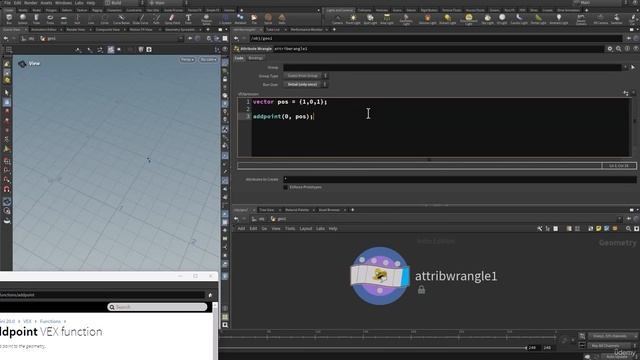Click the help browser vertical scrollbar
Image resolution: width=640 pixels, height=360 pixels.
click(215, 331)
